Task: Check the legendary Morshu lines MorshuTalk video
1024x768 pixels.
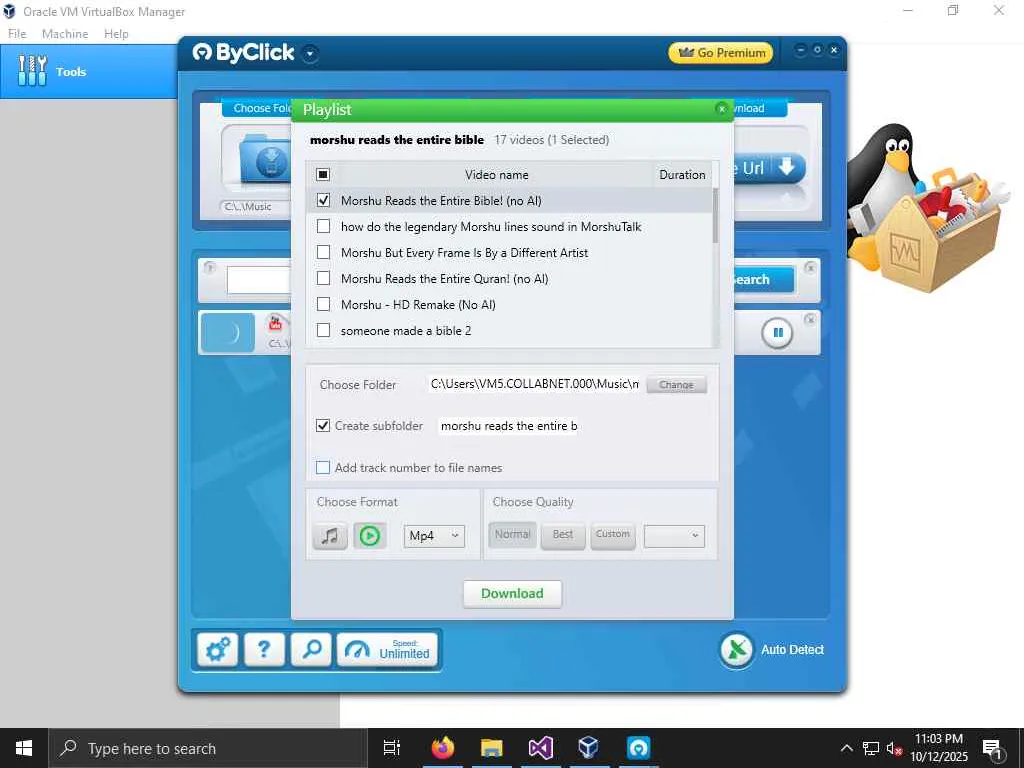Action: 323,226
